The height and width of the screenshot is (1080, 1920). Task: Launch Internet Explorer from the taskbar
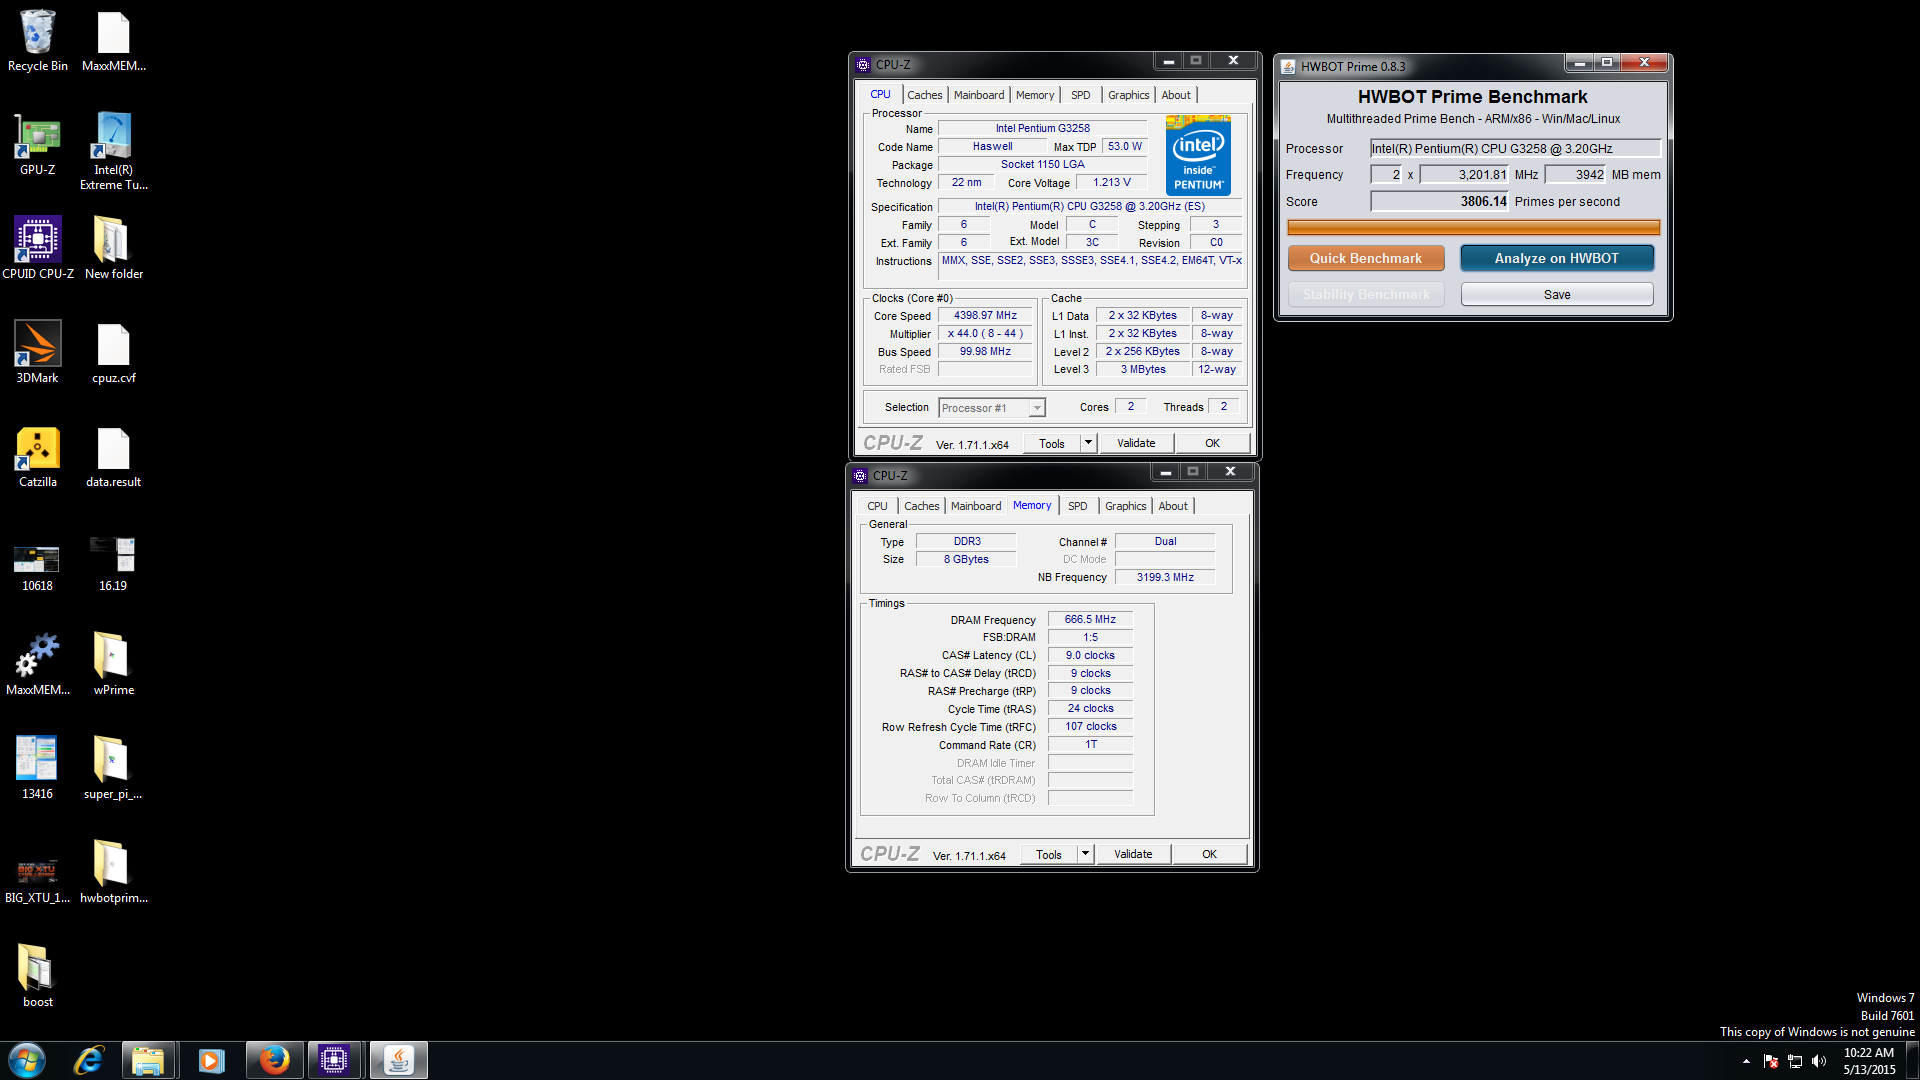point(89,1060)
